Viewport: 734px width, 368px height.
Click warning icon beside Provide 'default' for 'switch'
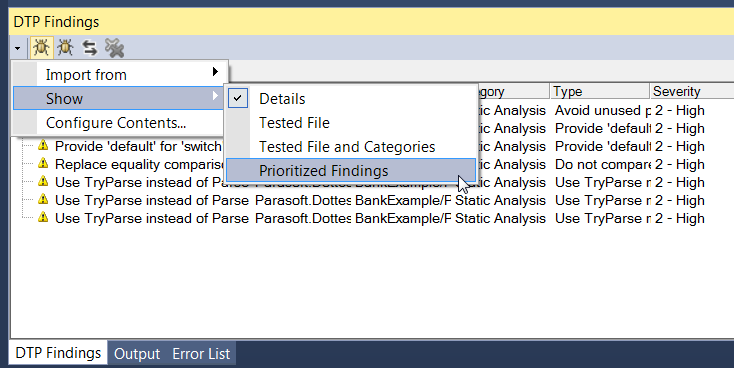[x=43, y=146]
